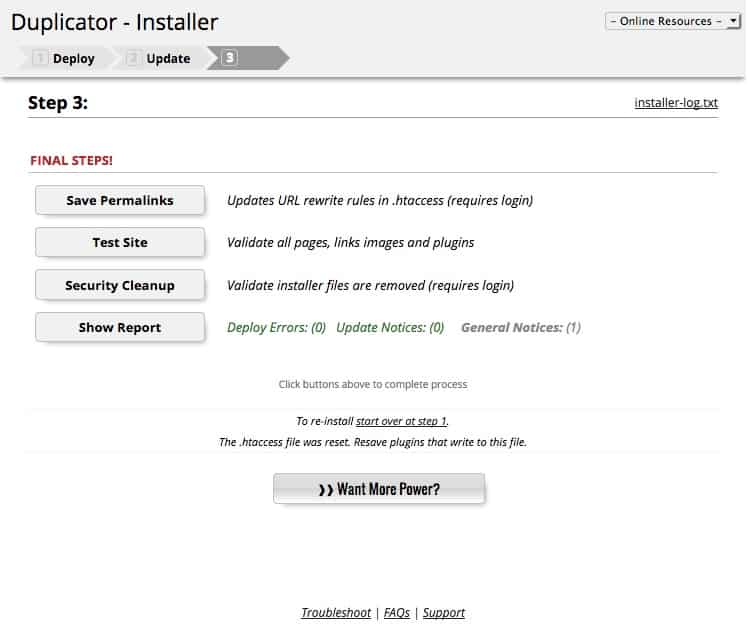Click the Update Notices: (0) text

390,327
